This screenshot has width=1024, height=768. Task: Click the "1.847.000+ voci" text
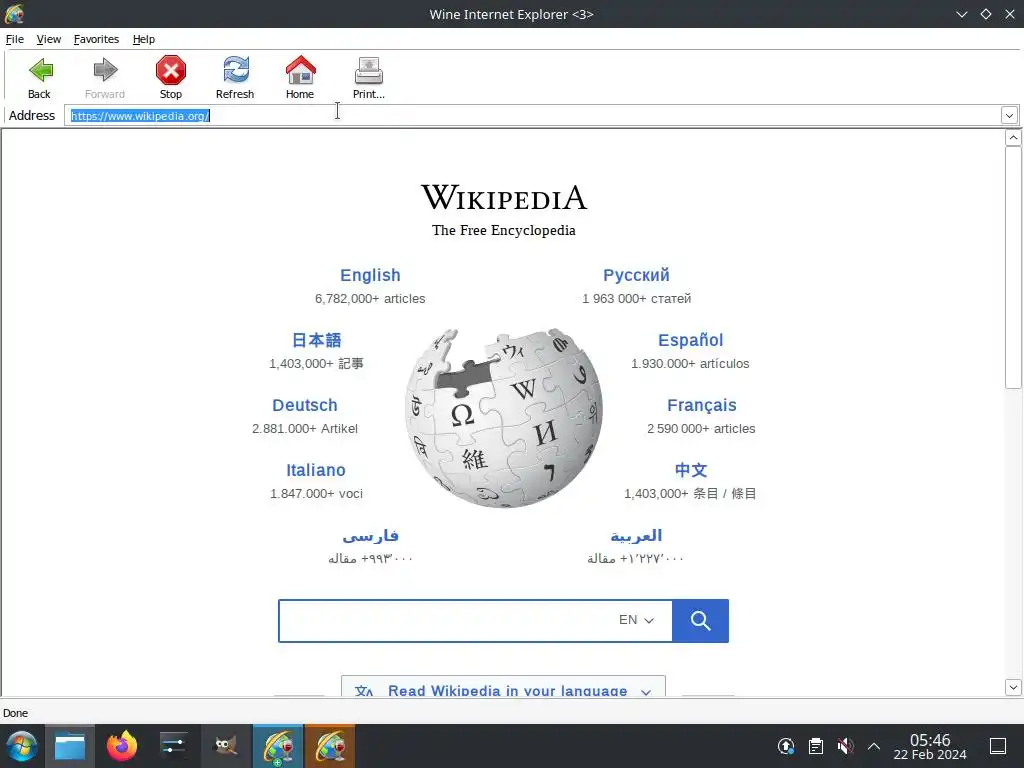point(316,494)
